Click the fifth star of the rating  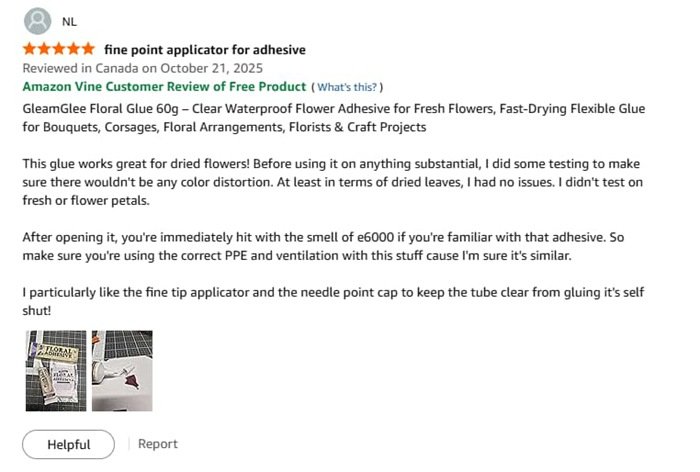[87, 49]
